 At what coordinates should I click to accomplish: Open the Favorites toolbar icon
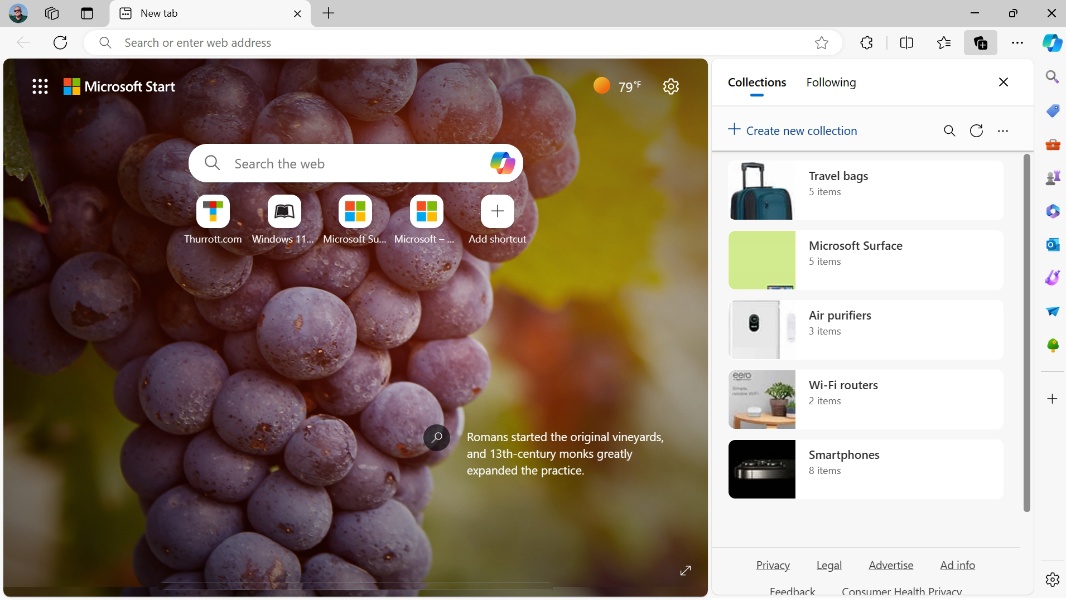coord(943,43)
